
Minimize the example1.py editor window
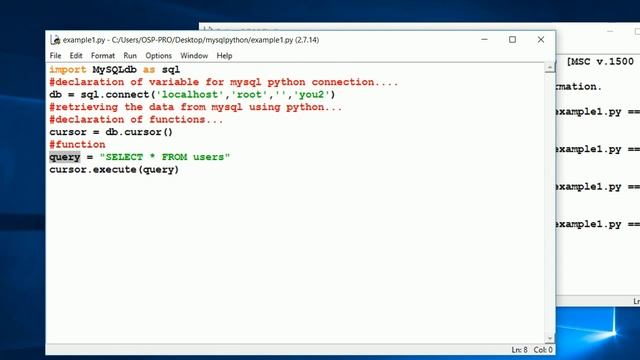(x=484, y=40)
